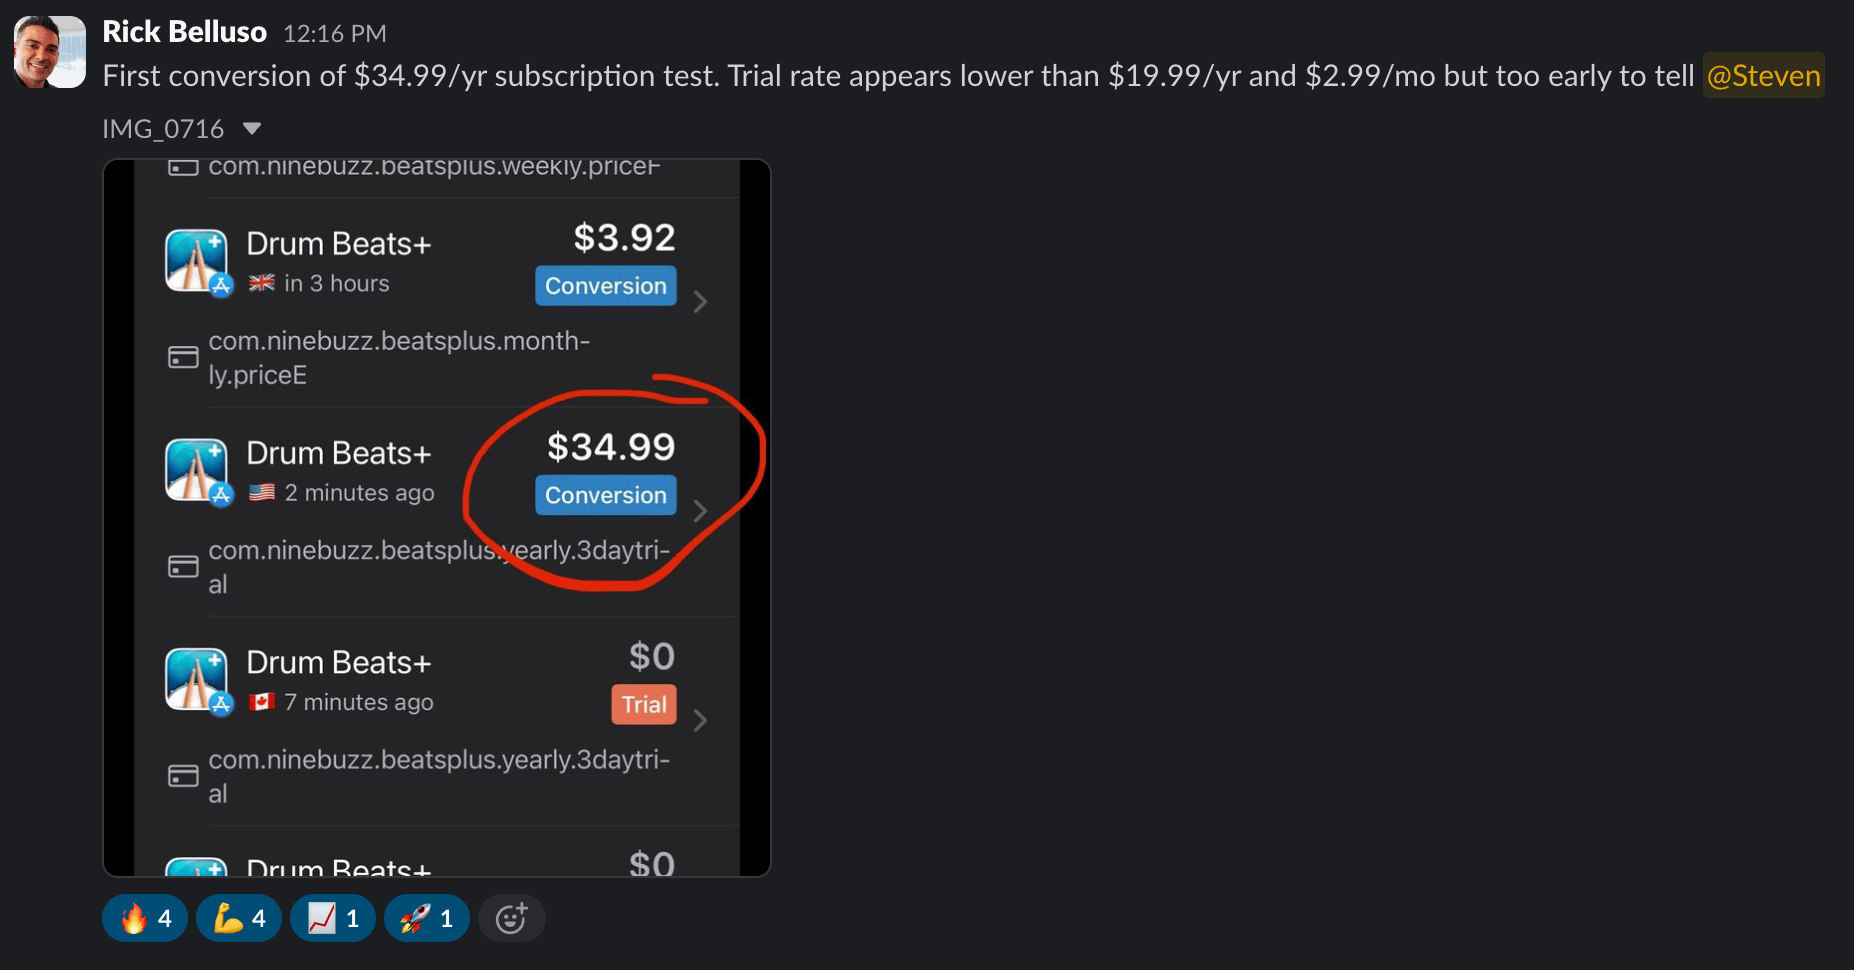
Task: Open Rick Belluso's profile name
Action: point(184,32)
